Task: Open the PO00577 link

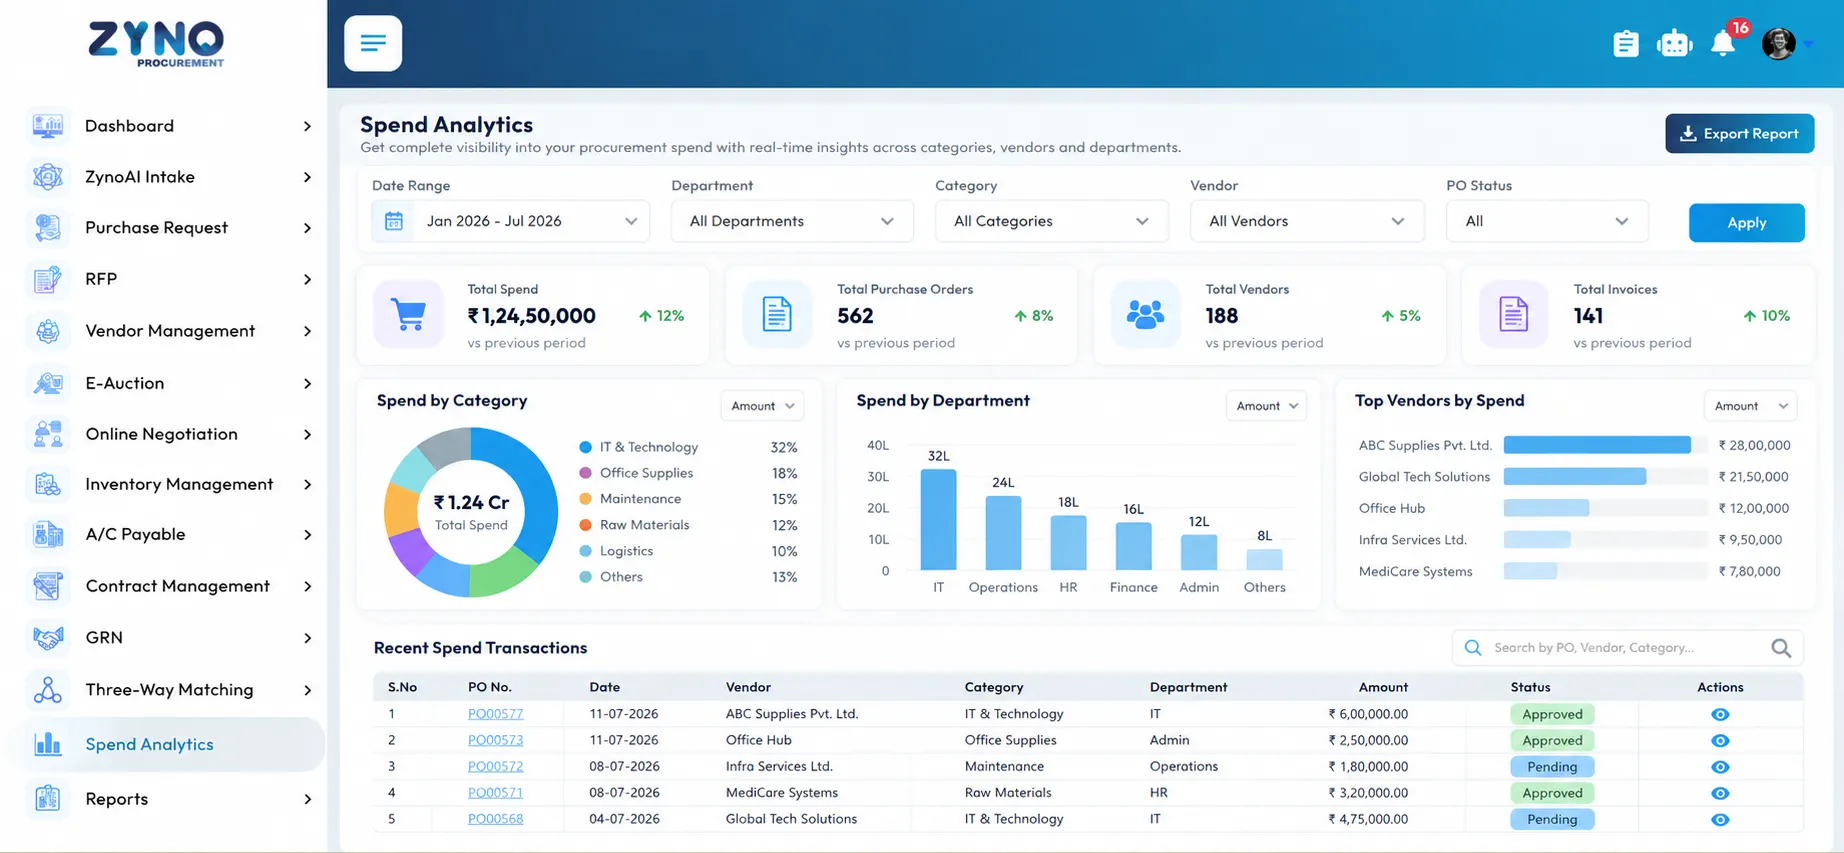Action: tap(495, 714)
